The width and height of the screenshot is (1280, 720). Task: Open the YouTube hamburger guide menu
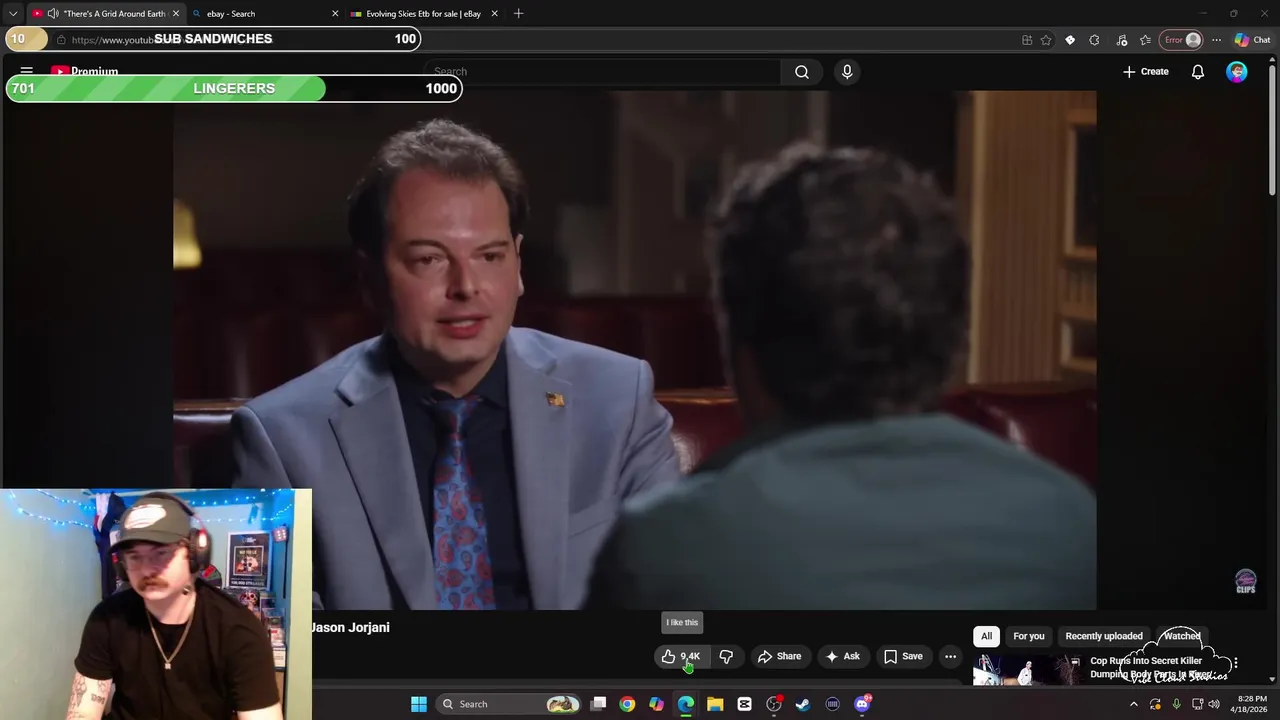[x=27, y=71]
